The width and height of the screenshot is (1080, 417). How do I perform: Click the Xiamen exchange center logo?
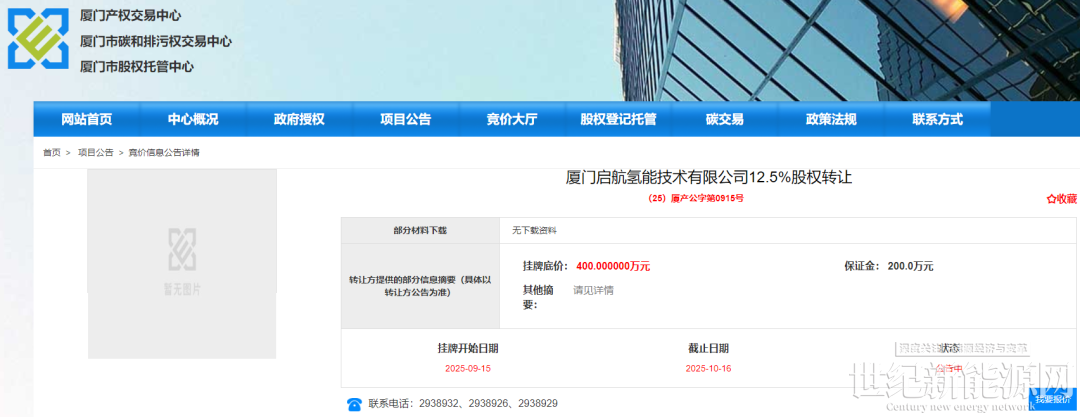[38, 39]
